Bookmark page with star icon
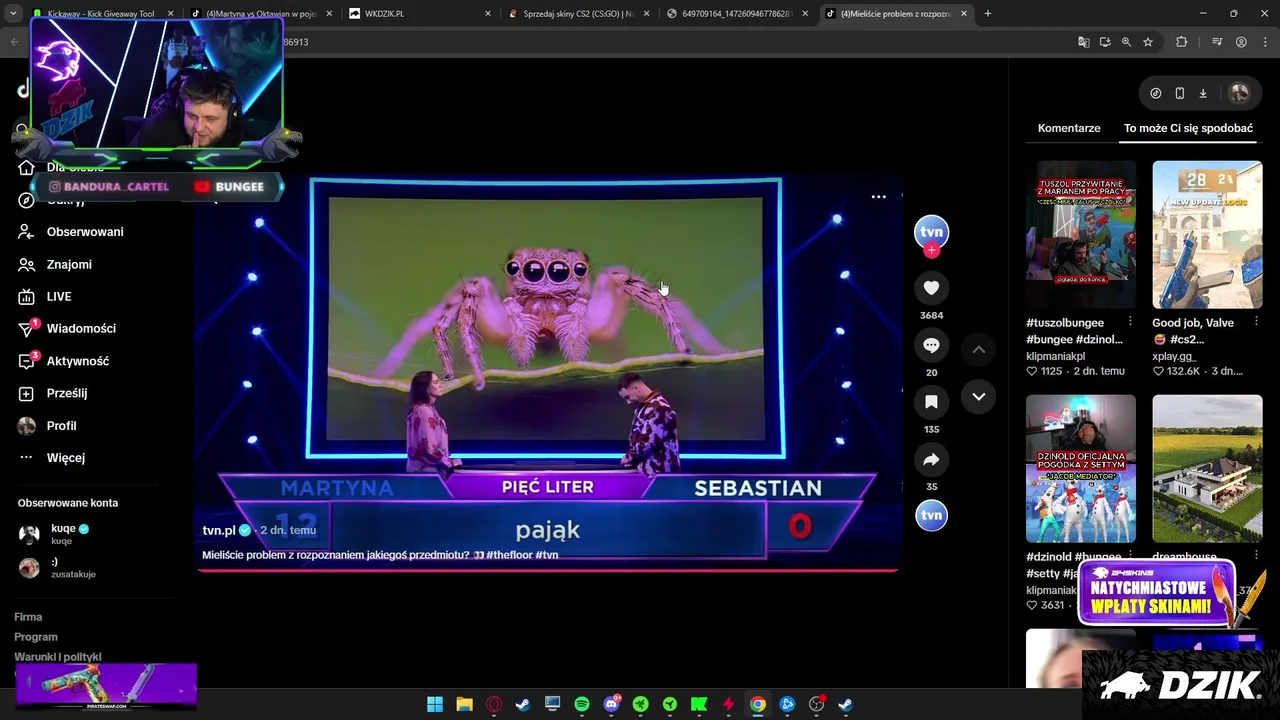Image resolution: width=1280 pixels, height=720 pixels. pyautogui.click(x=1148, y=42)
